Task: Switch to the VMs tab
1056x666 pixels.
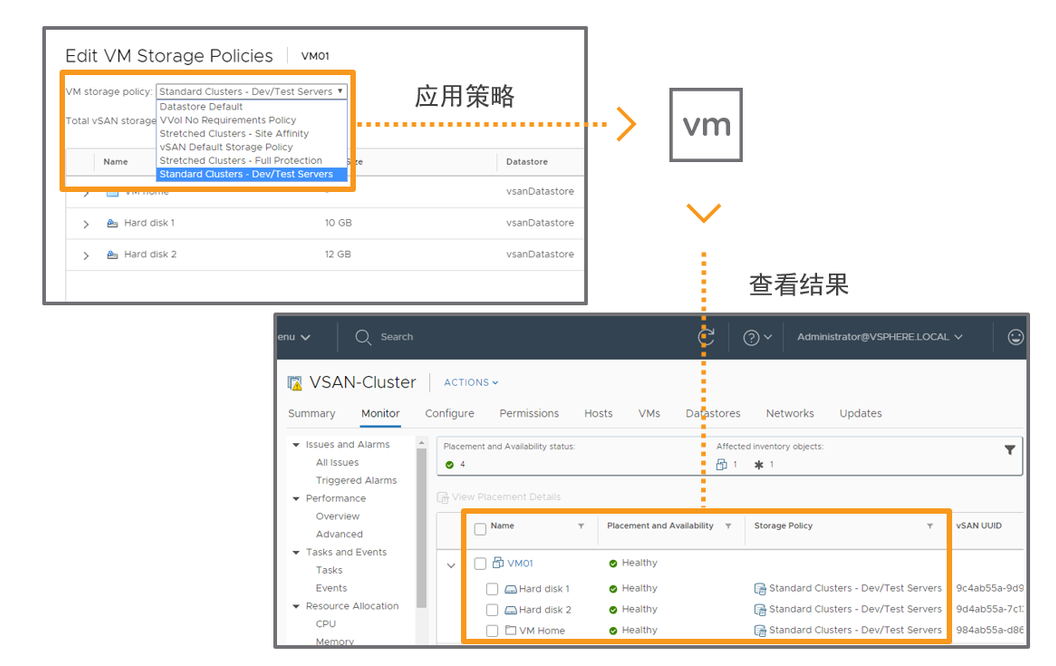Action: pos(649,413)
